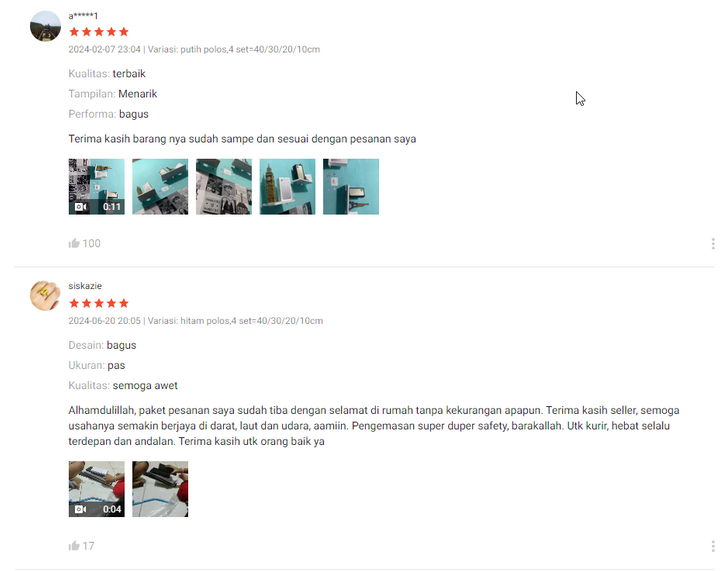Open a*****1's profile avatar
The image size is (726, 571).
pos(45,26)
